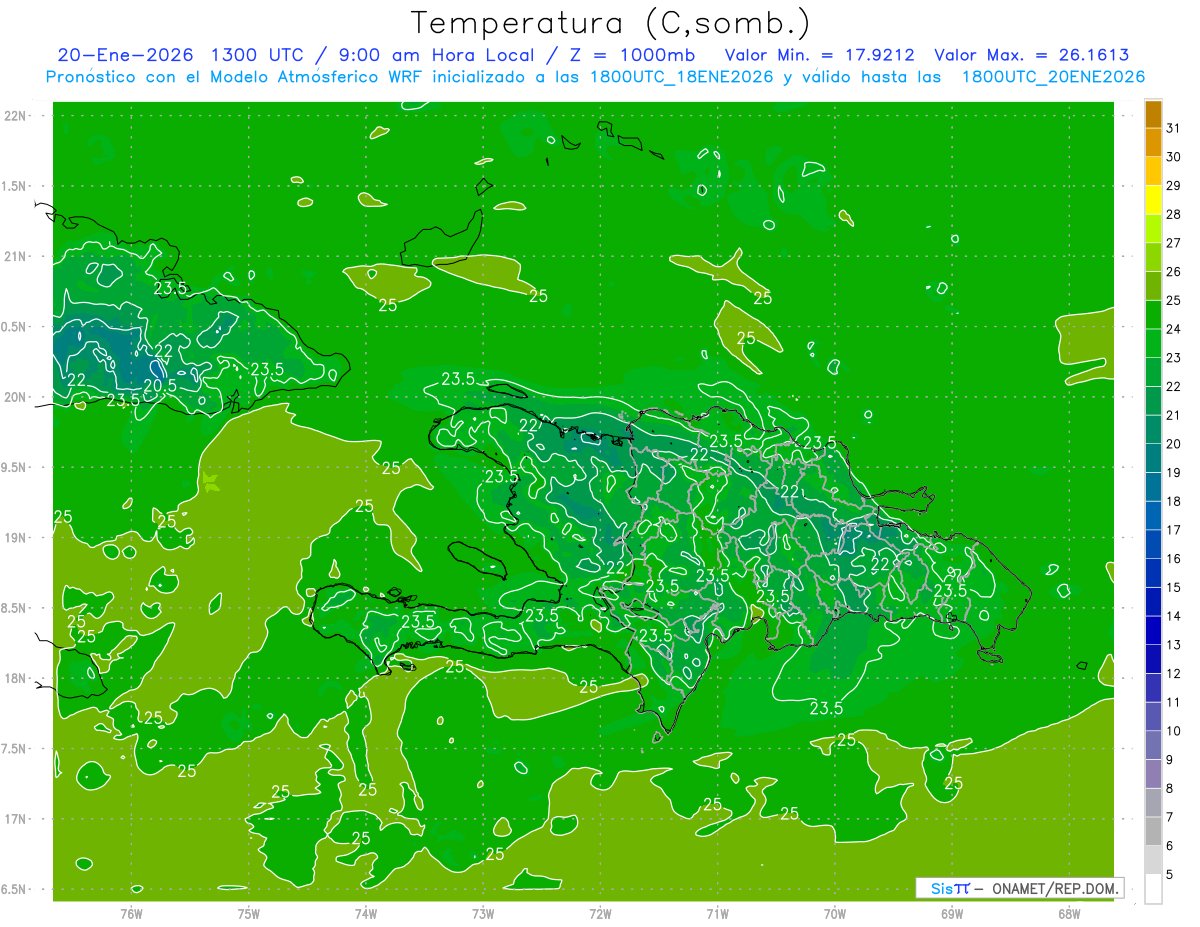Viewport: 1200px width, 927px height.
Task: Pick the gray swatch between 6 and 7
Action: [1153, 831]
